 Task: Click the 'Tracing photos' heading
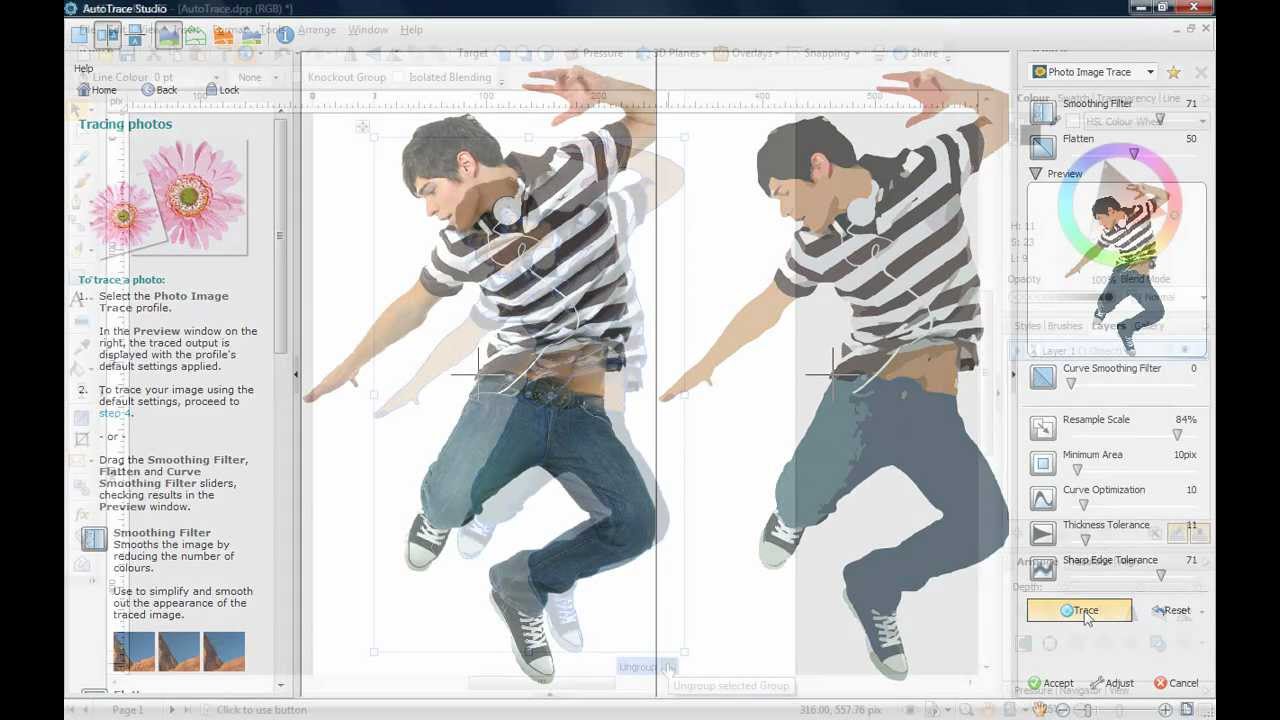(125, 124)
